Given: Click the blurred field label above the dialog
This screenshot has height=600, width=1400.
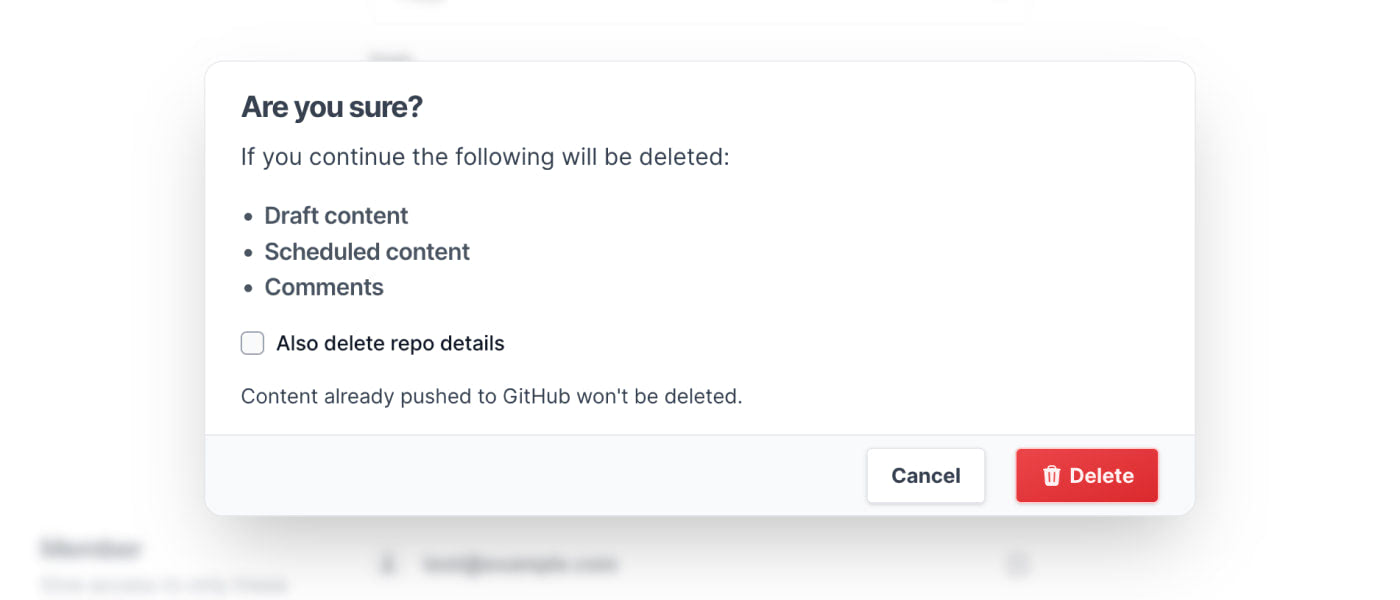Looking at the screenshot, I should [x=392, y=56].
